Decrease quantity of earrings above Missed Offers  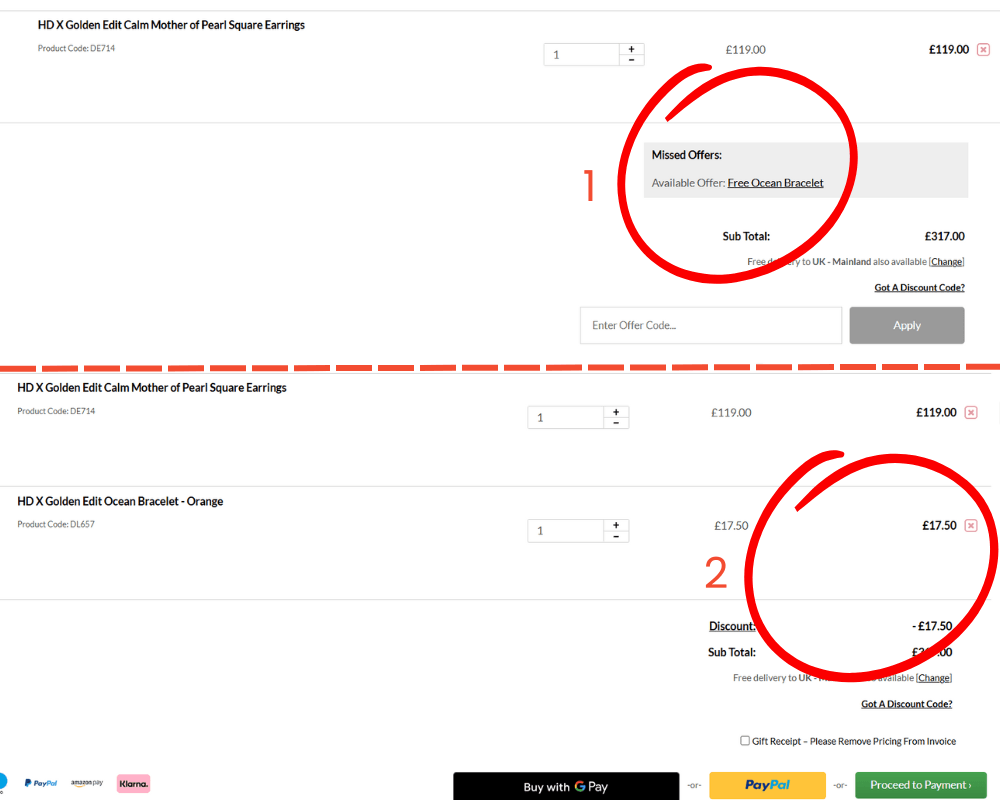[631, 60]
